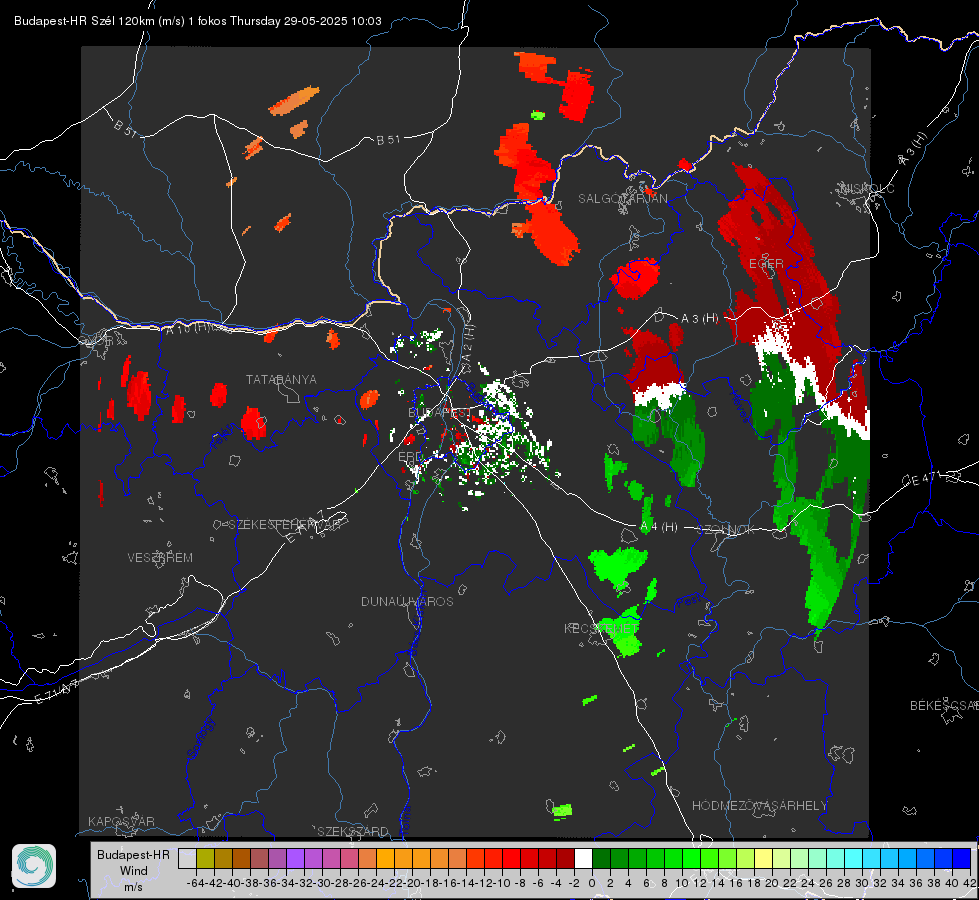Click the dark blue last legend swatch

click(x=962, y=859)
